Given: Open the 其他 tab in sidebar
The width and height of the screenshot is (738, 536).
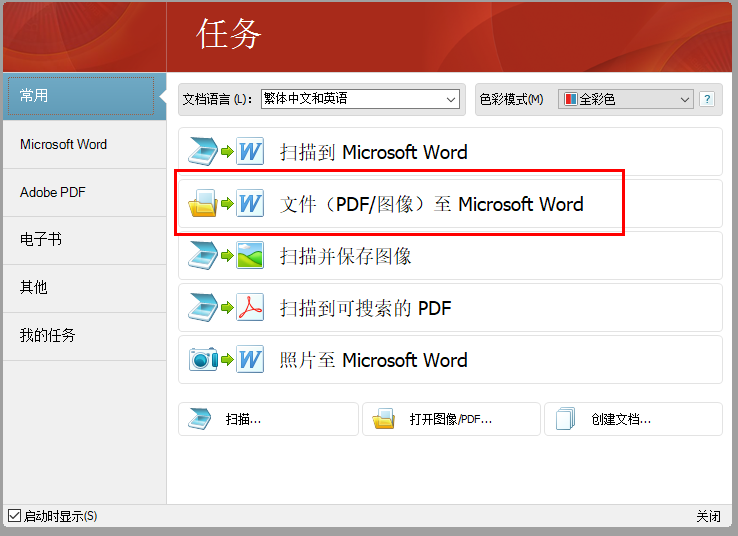Looking at the screenshot, I should click(x=85, y=288).
